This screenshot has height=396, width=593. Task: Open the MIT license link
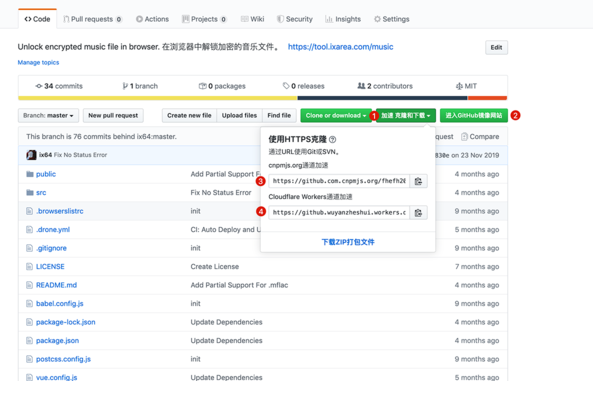(x=466, y=86)
